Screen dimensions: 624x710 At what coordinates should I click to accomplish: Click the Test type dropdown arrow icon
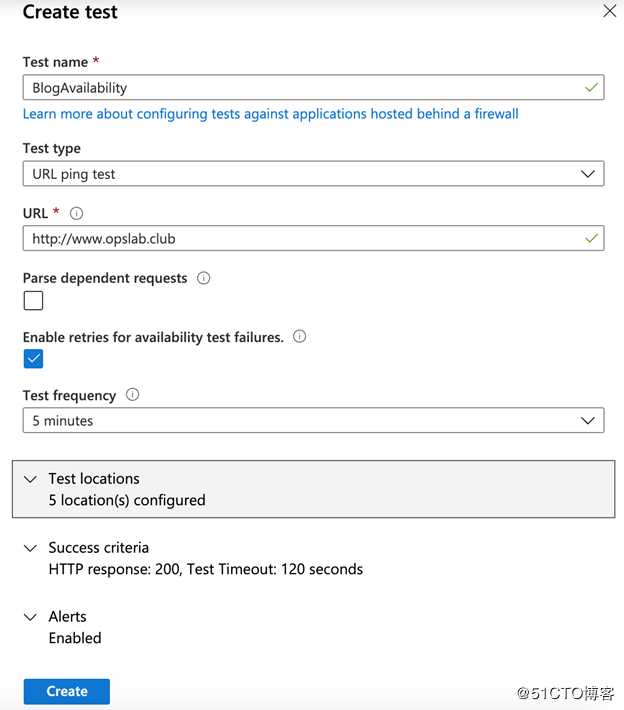[588, 174]
